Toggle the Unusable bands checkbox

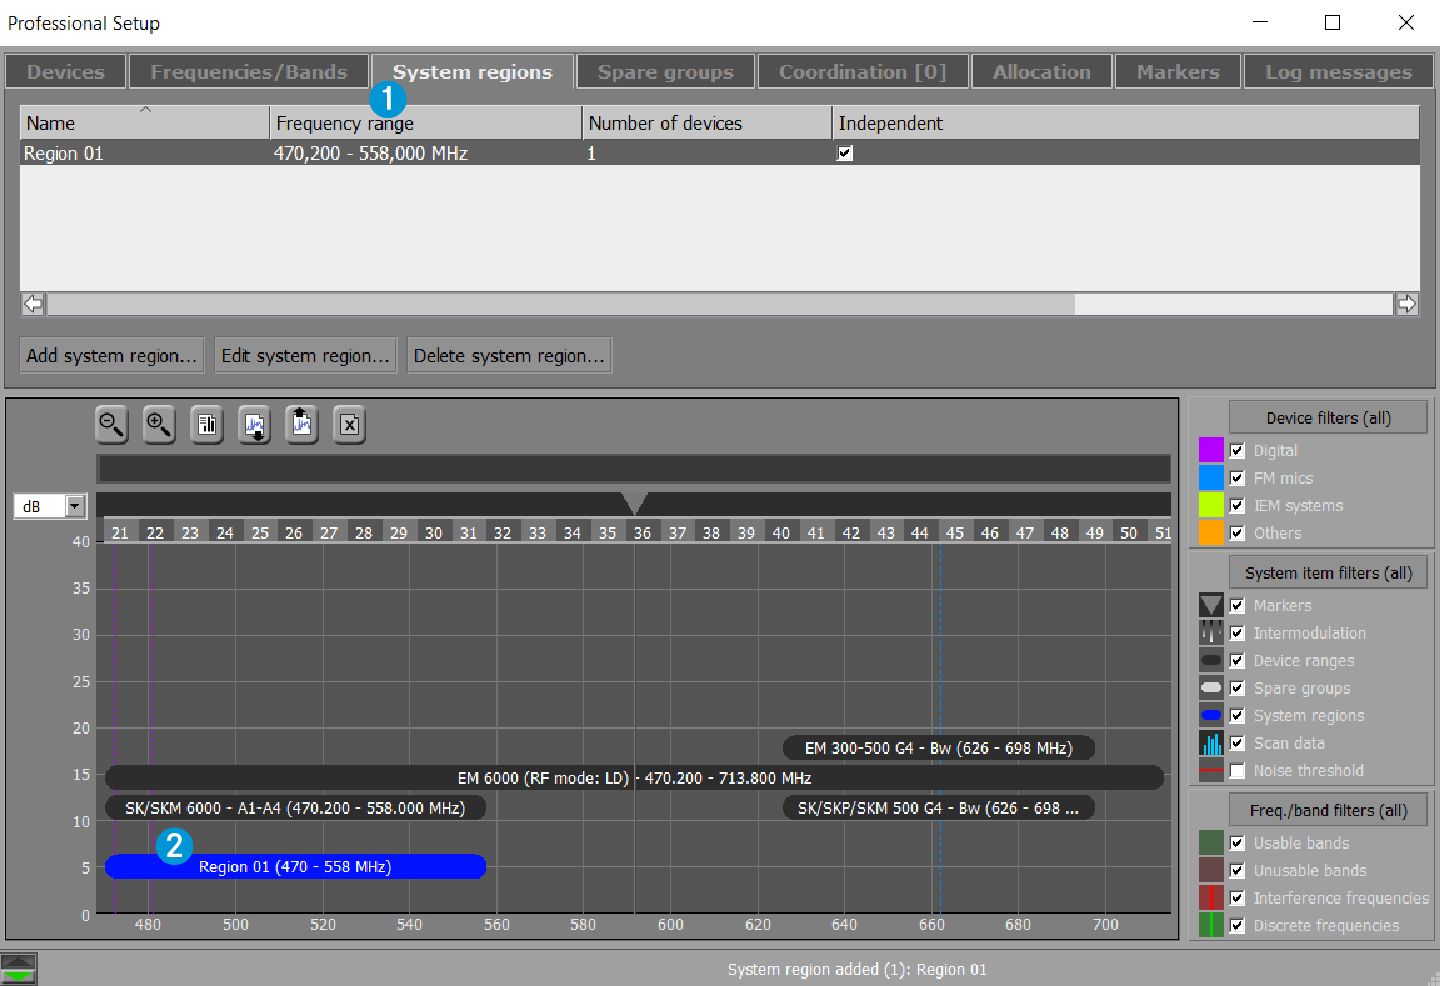click(x=1237, y=870)
